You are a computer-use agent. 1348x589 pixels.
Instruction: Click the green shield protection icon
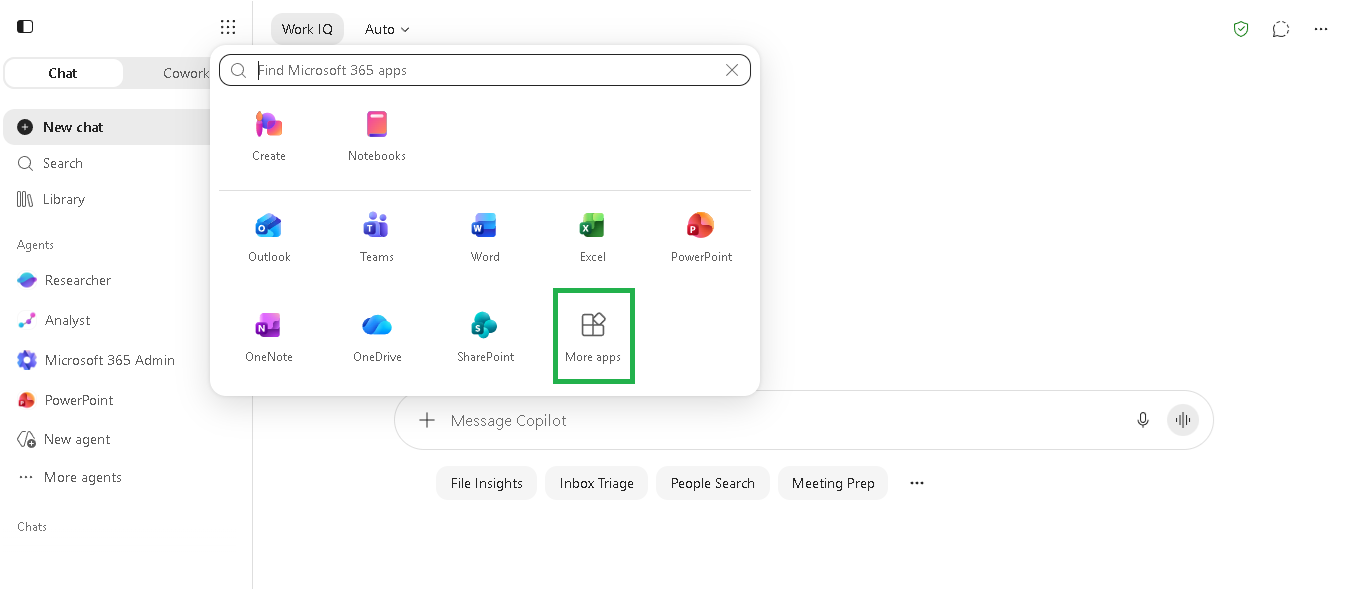(x=1241, y=29)
